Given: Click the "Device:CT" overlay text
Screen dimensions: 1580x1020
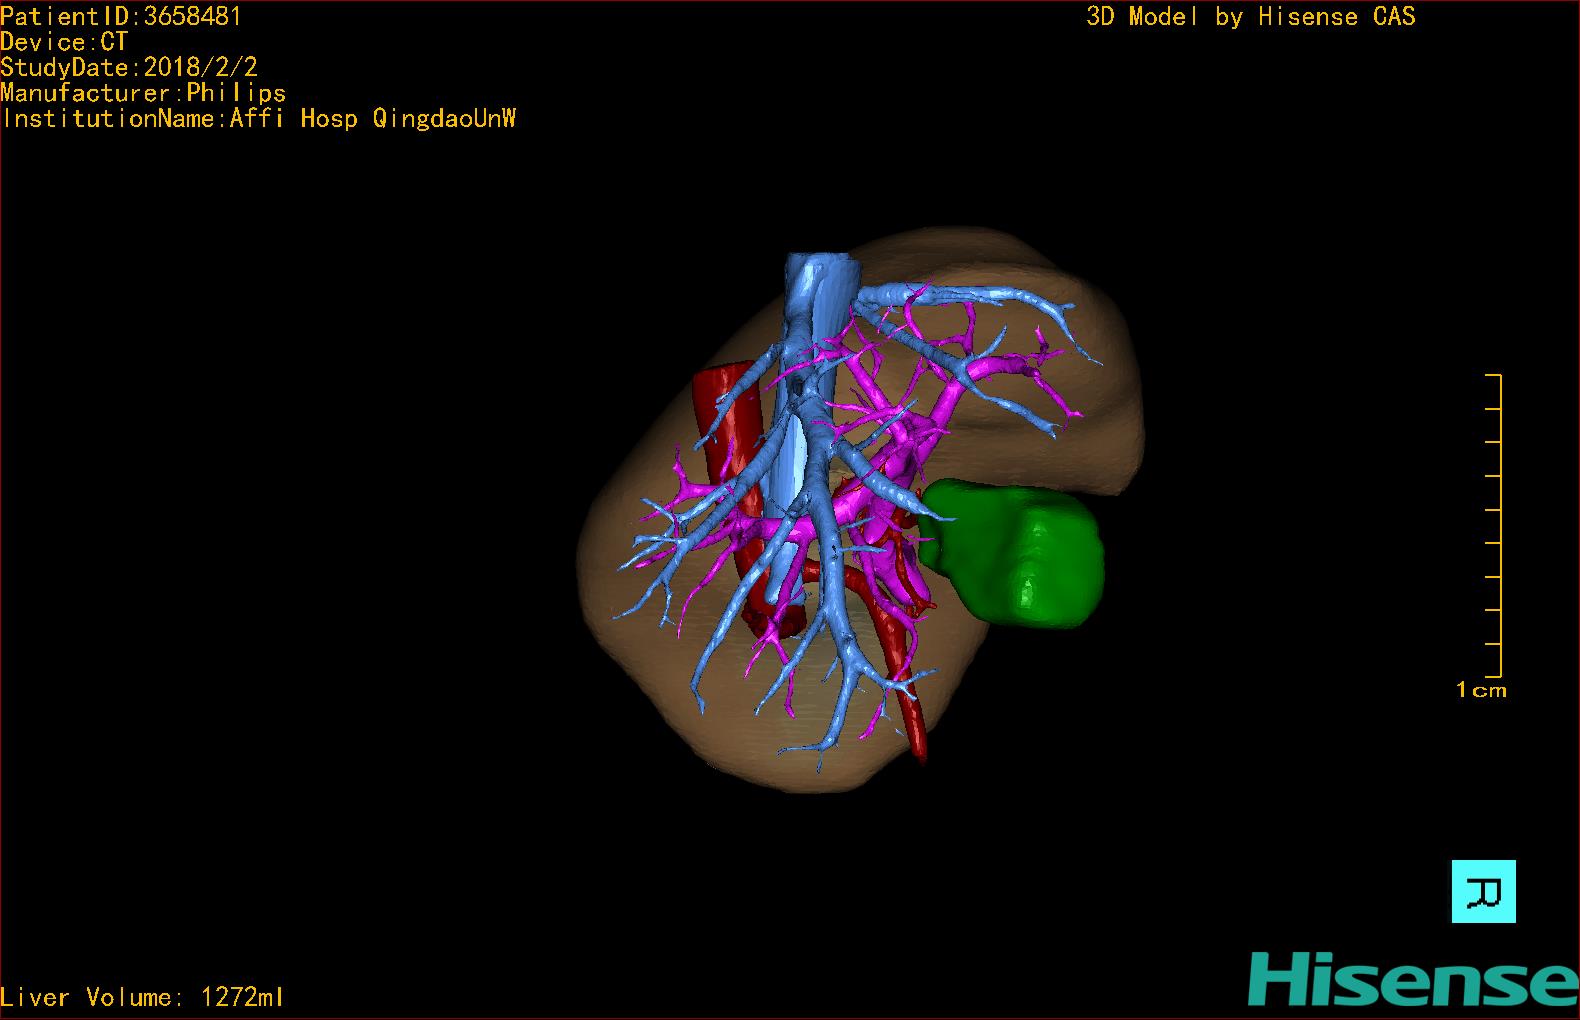Looking at the screenshot, I should 64,42.
